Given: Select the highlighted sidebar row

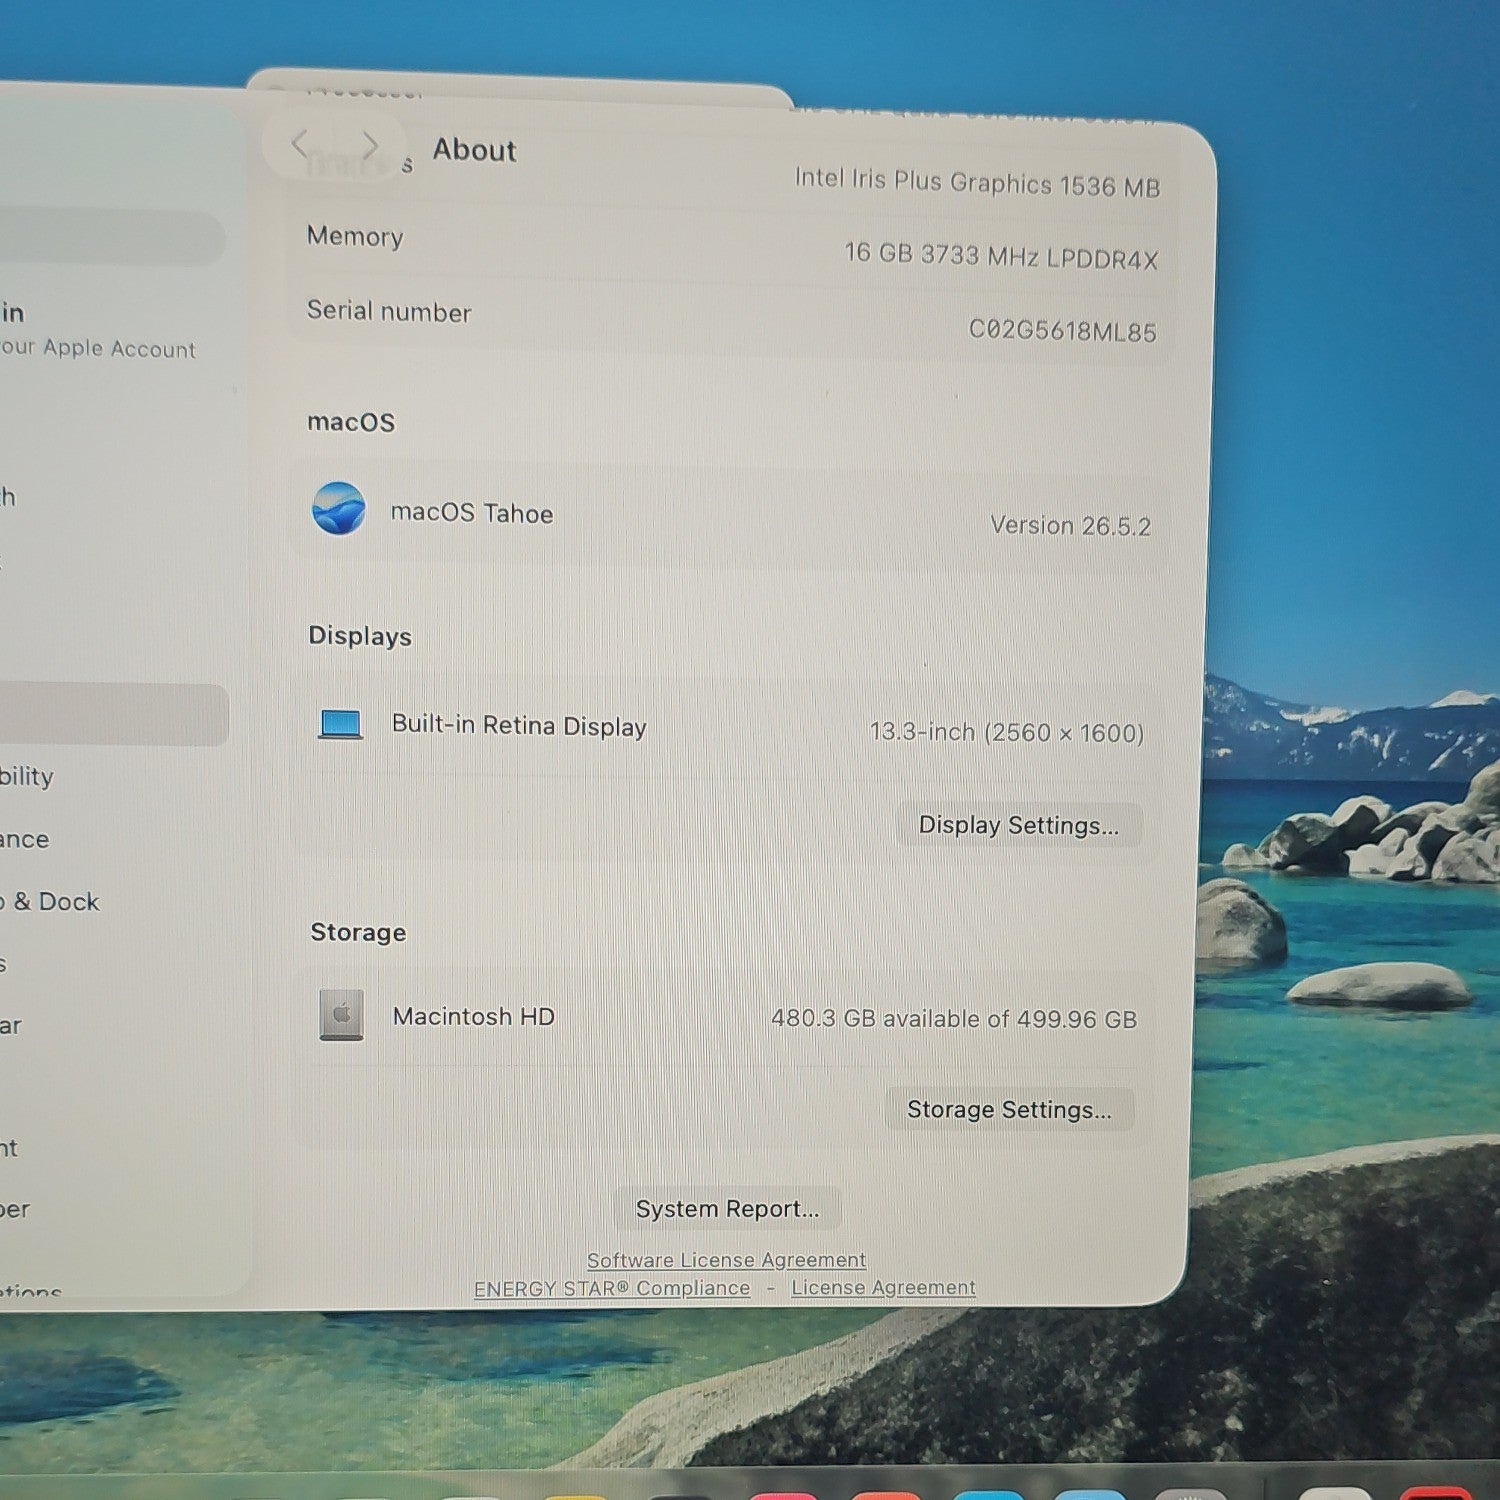Looking at the screenshot, I should pos(114,714).
